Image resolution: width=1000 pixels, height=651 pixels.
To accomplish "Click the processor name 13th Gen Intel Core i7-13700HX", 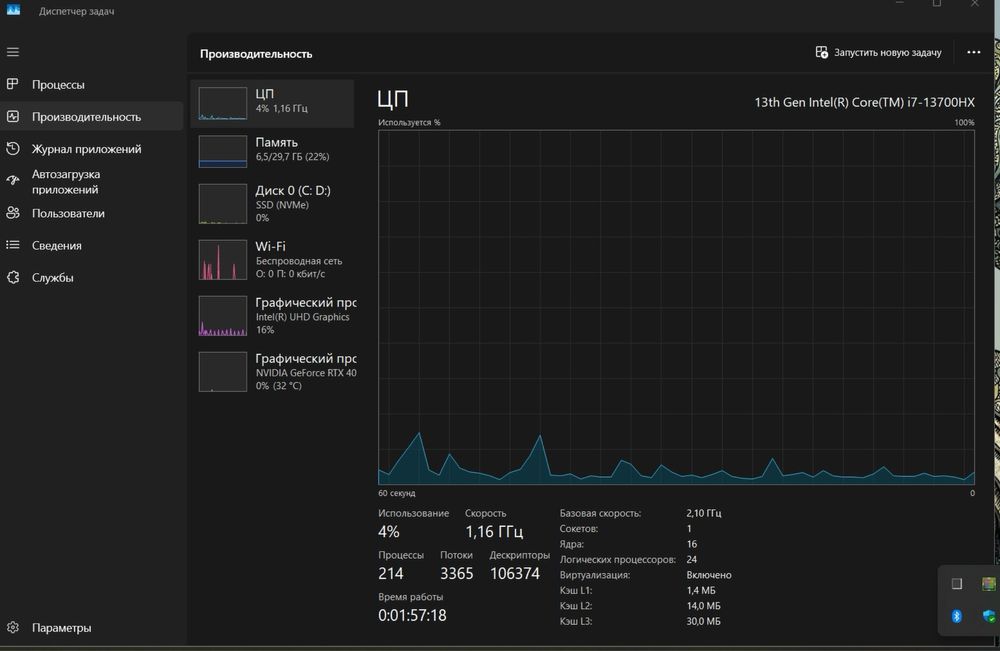I will 864,102.
